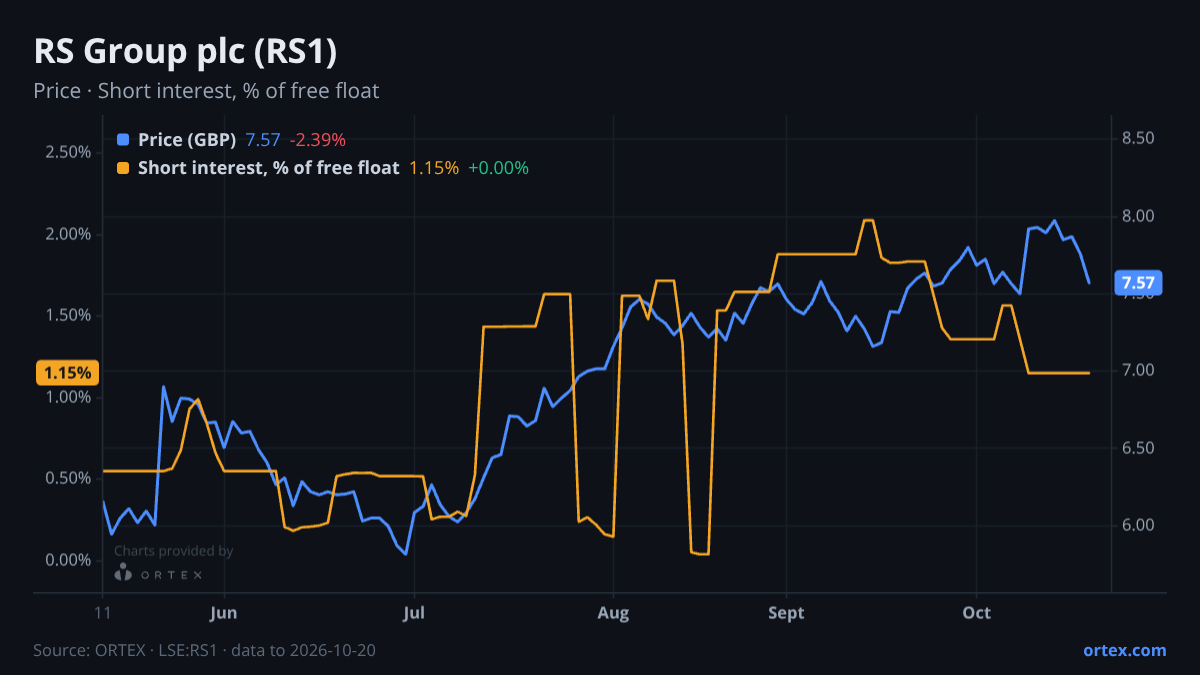Screen dimensions: 1200x675
Task: Click the 1.50% left axis label
Action: pos(68,315)
